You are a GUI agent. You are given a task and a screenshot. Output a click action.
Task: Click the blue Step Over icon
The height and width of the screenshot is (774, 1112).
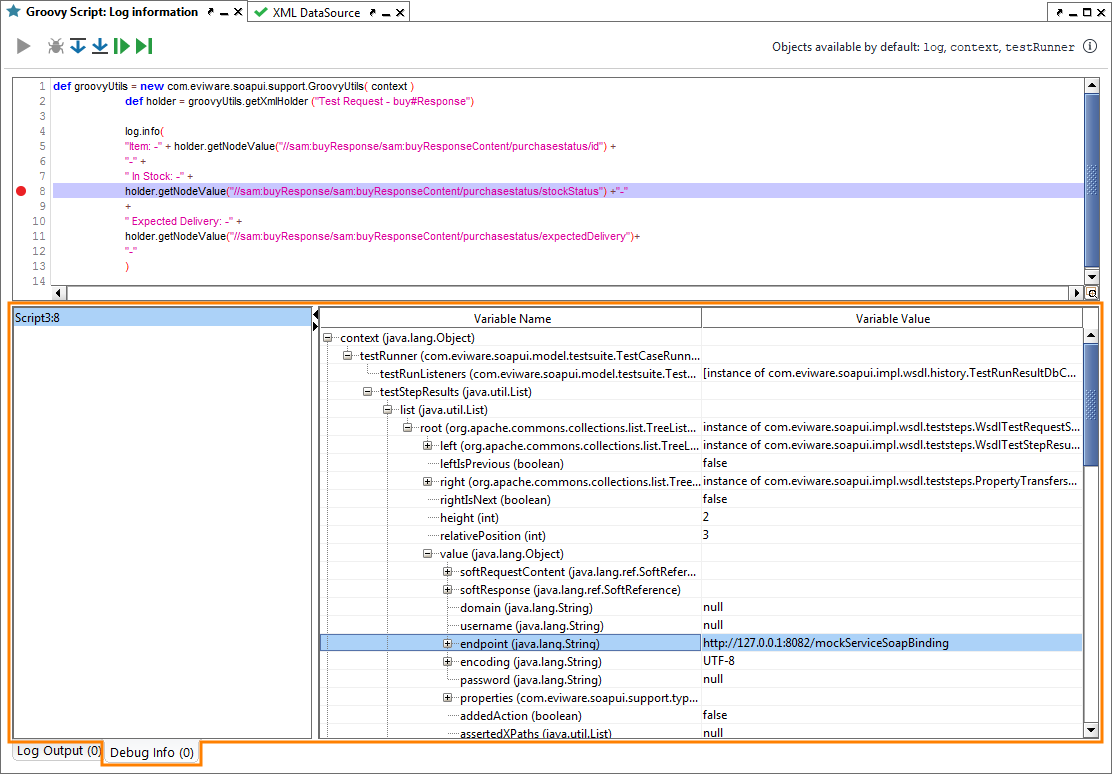click(78, 45)
